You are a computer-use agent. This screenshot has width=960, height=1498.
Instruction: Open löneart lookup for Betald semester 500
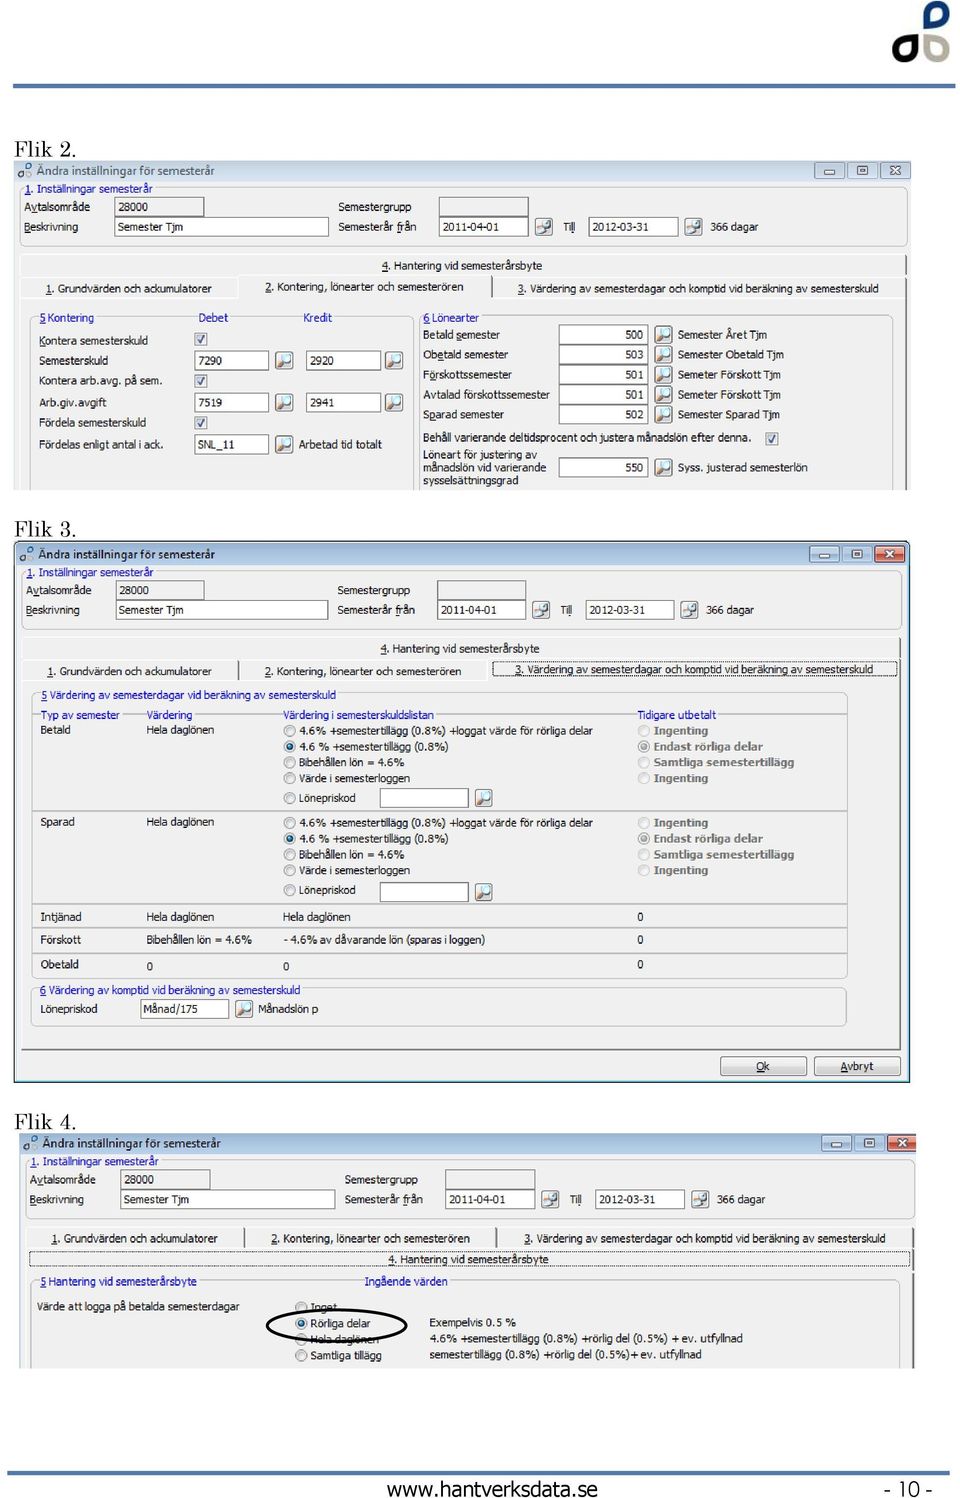coord(663,334)
